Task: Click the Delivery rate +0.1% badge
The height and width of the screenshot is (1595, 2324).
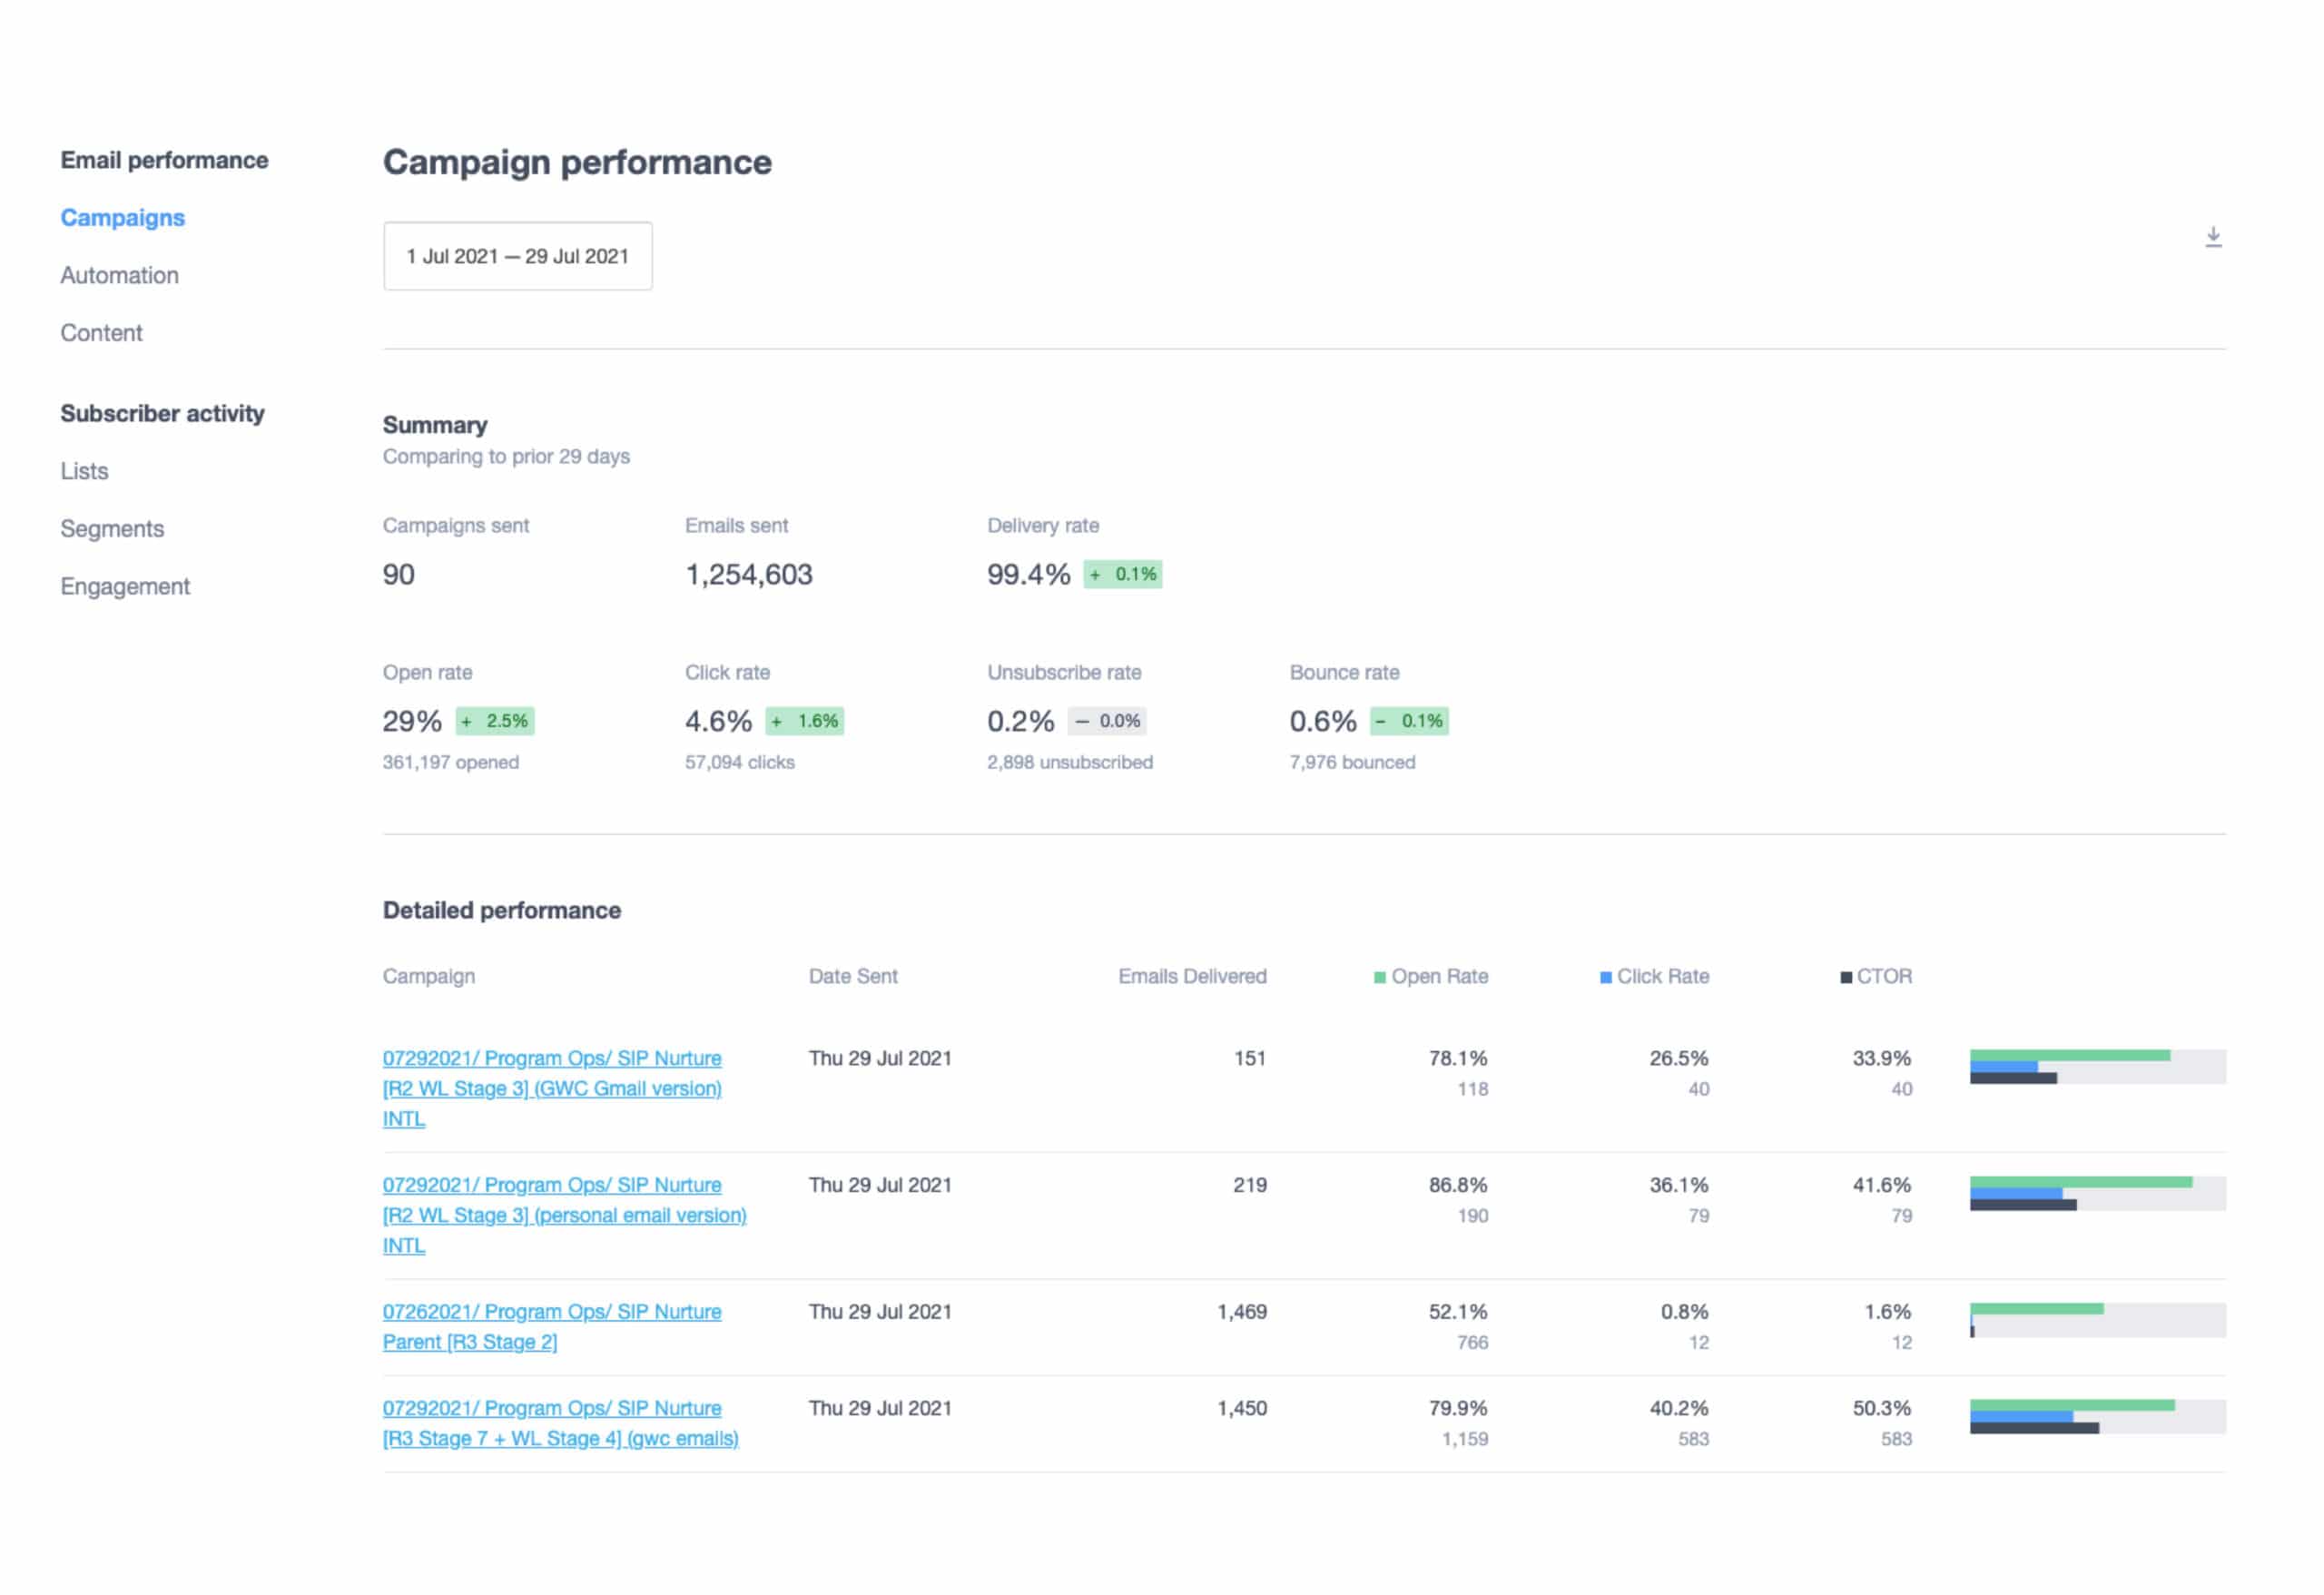Action: pyautogui.click(x=1122, y=574)
